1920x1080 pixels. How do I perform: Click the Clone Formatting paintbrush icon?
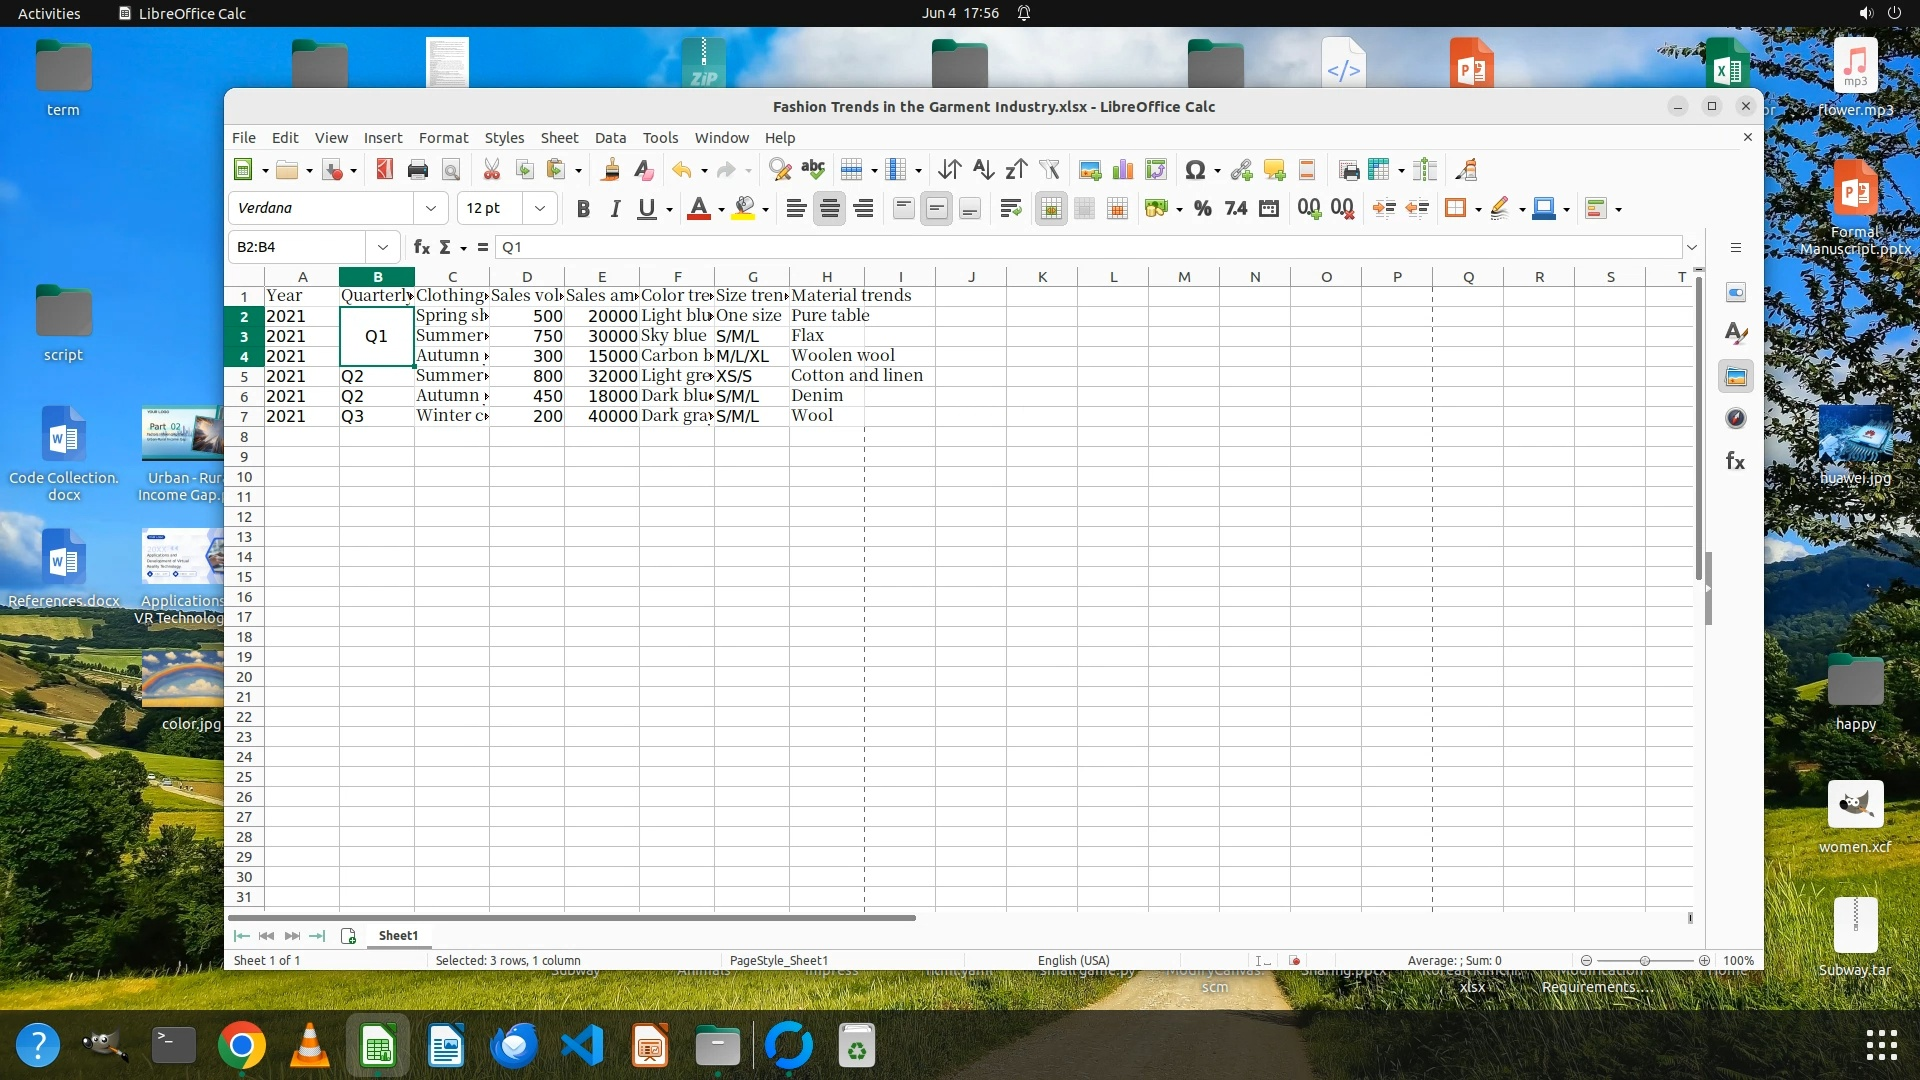tap(610, 170)
